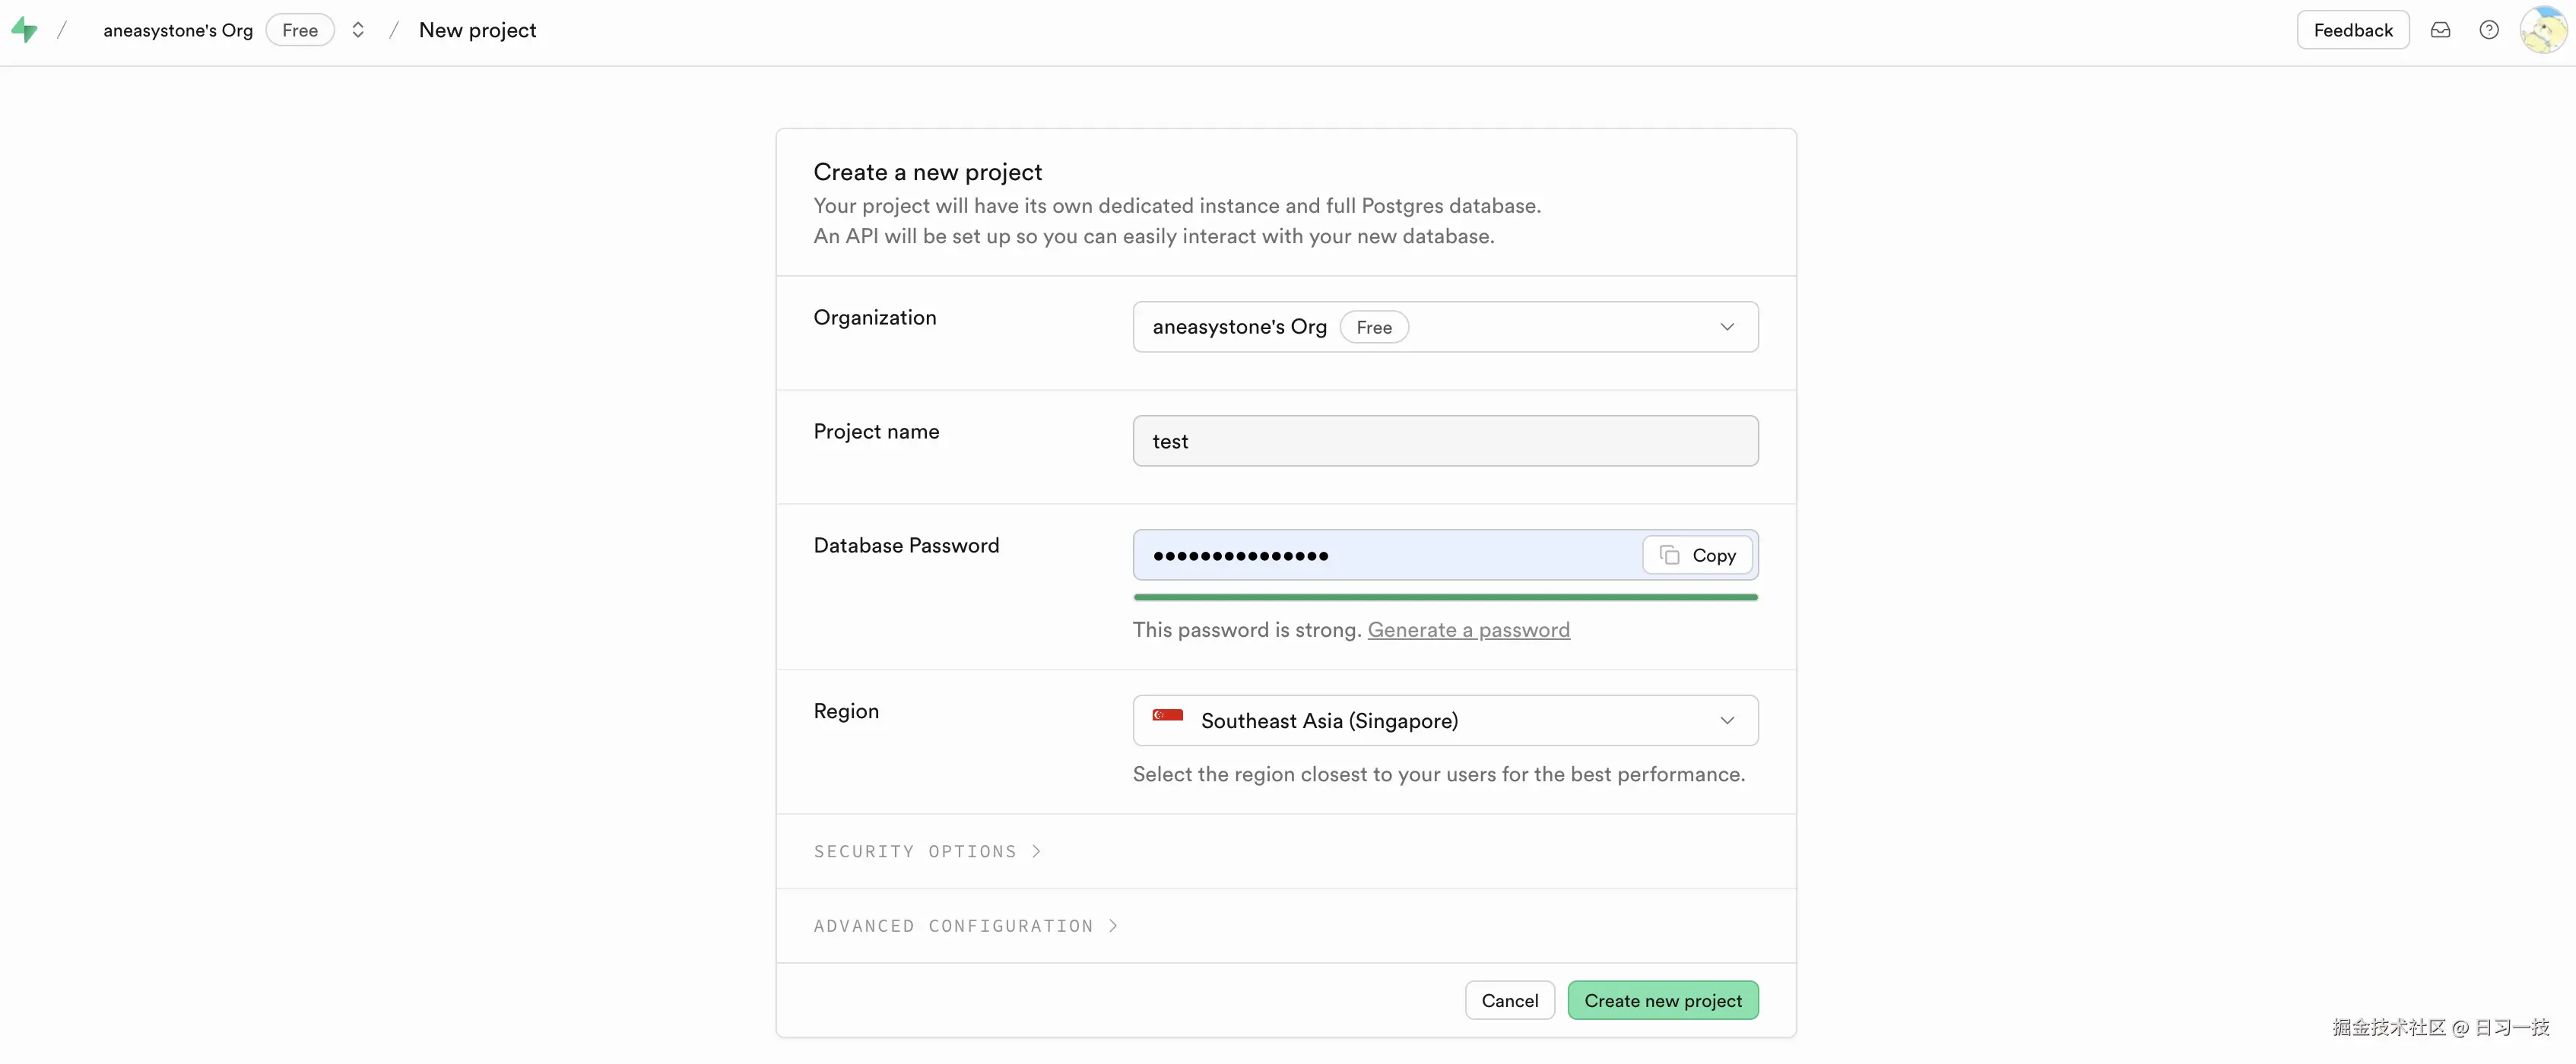2576x1064 pixels.
Task: Click the New project breadcrumb
Action: click(477, 30)
